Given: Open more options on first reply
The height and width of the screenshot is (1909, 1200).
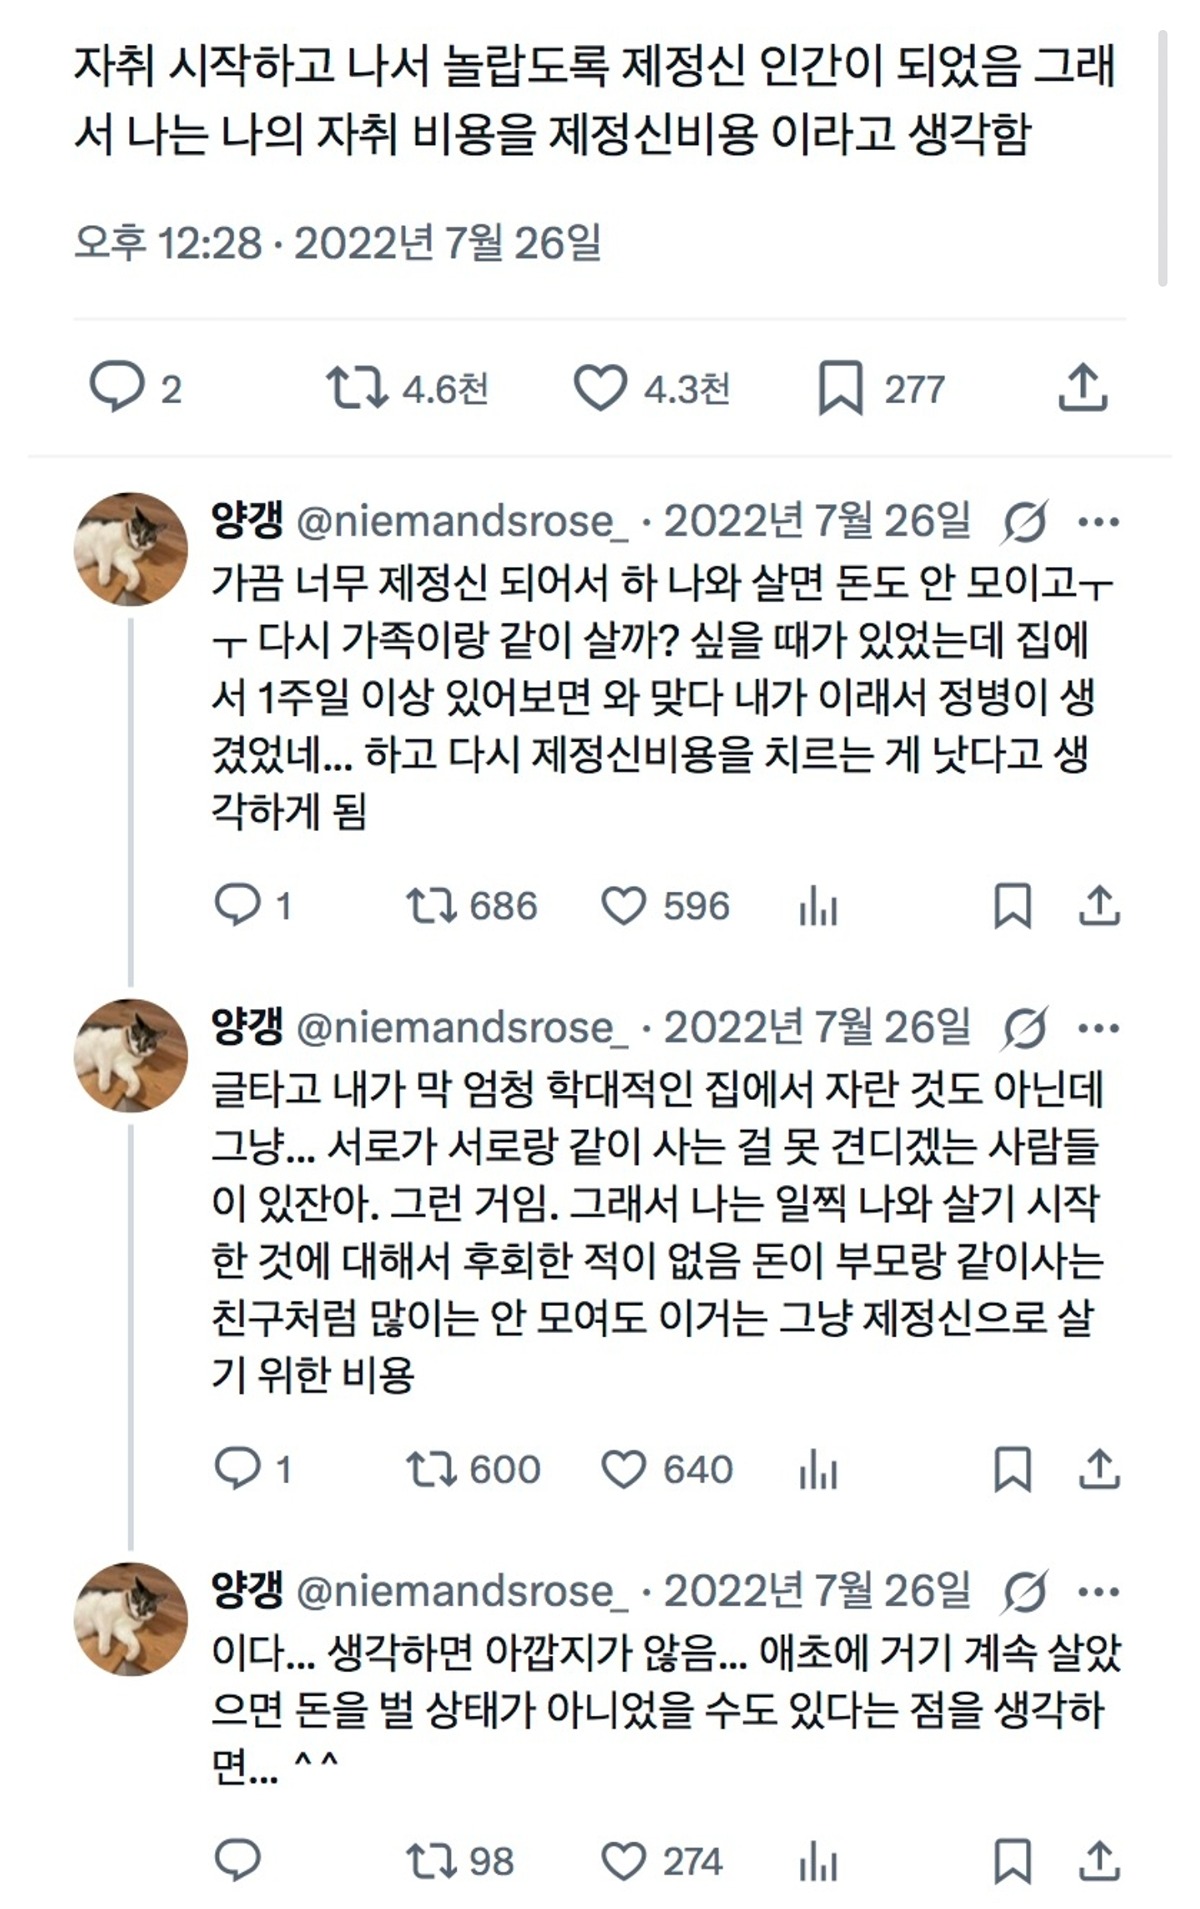Looking at the screenshot, I should click(1099, 521).
